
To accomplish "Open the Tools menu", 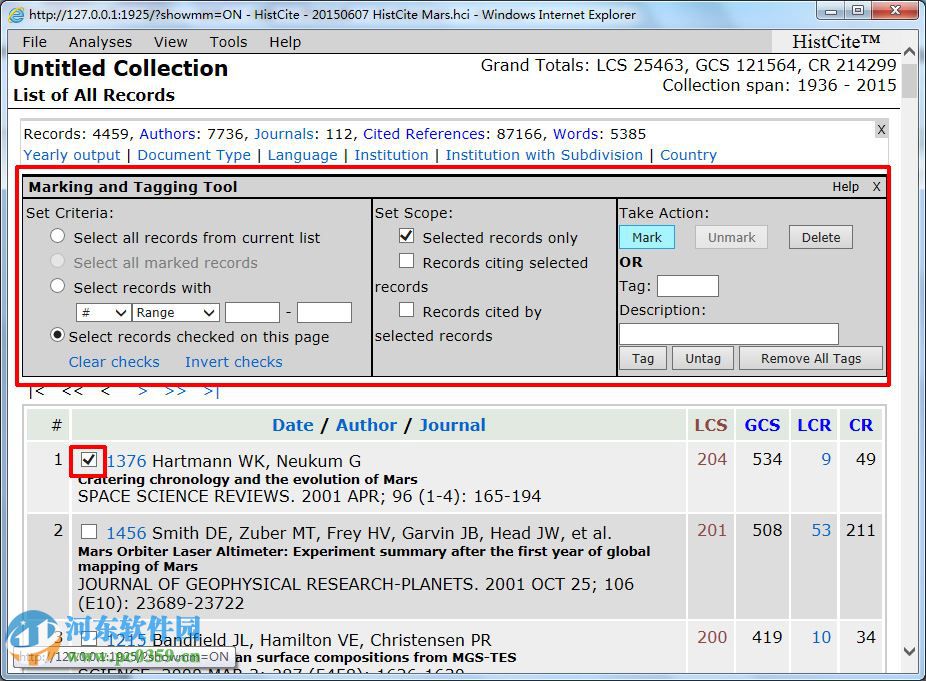I will (228, 42).
